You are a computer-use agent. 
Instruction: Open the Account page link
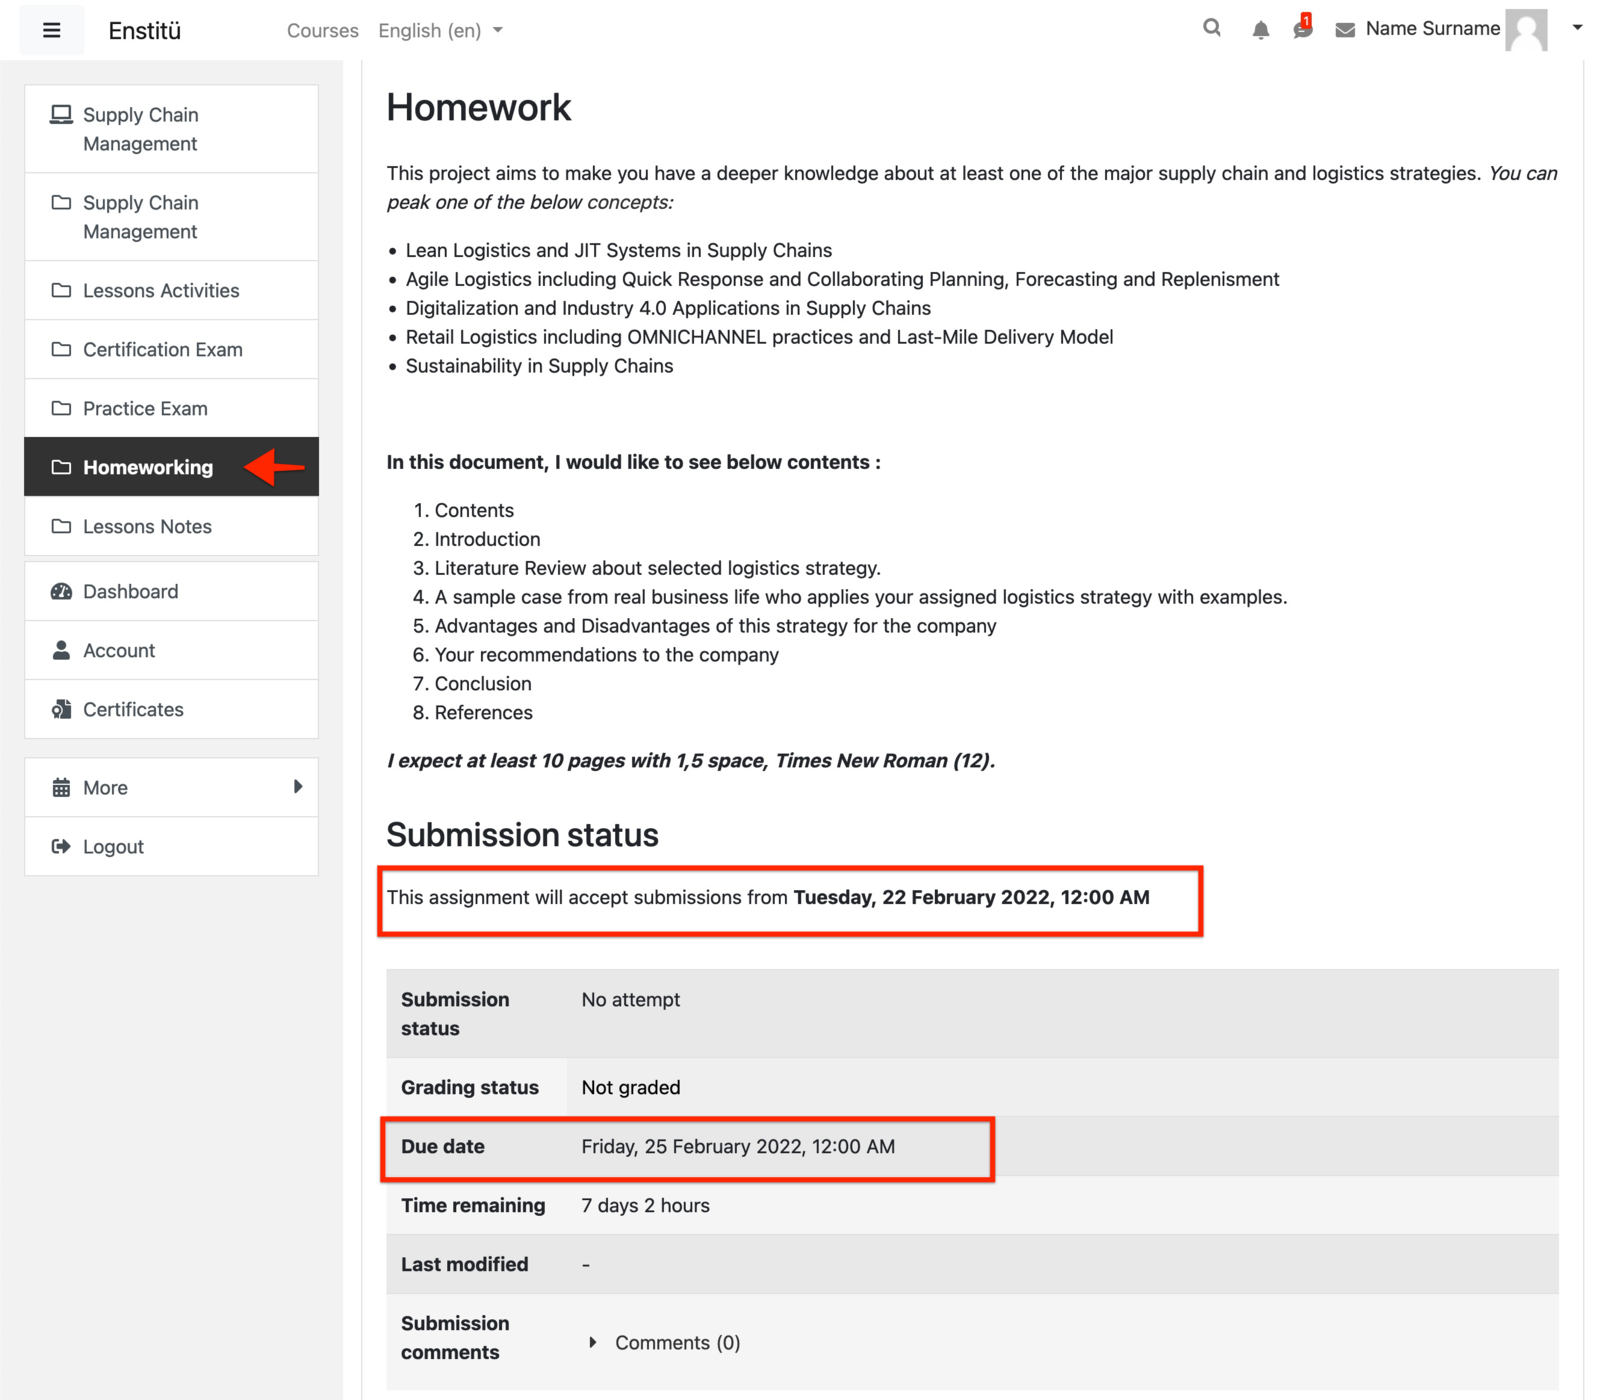119,650
